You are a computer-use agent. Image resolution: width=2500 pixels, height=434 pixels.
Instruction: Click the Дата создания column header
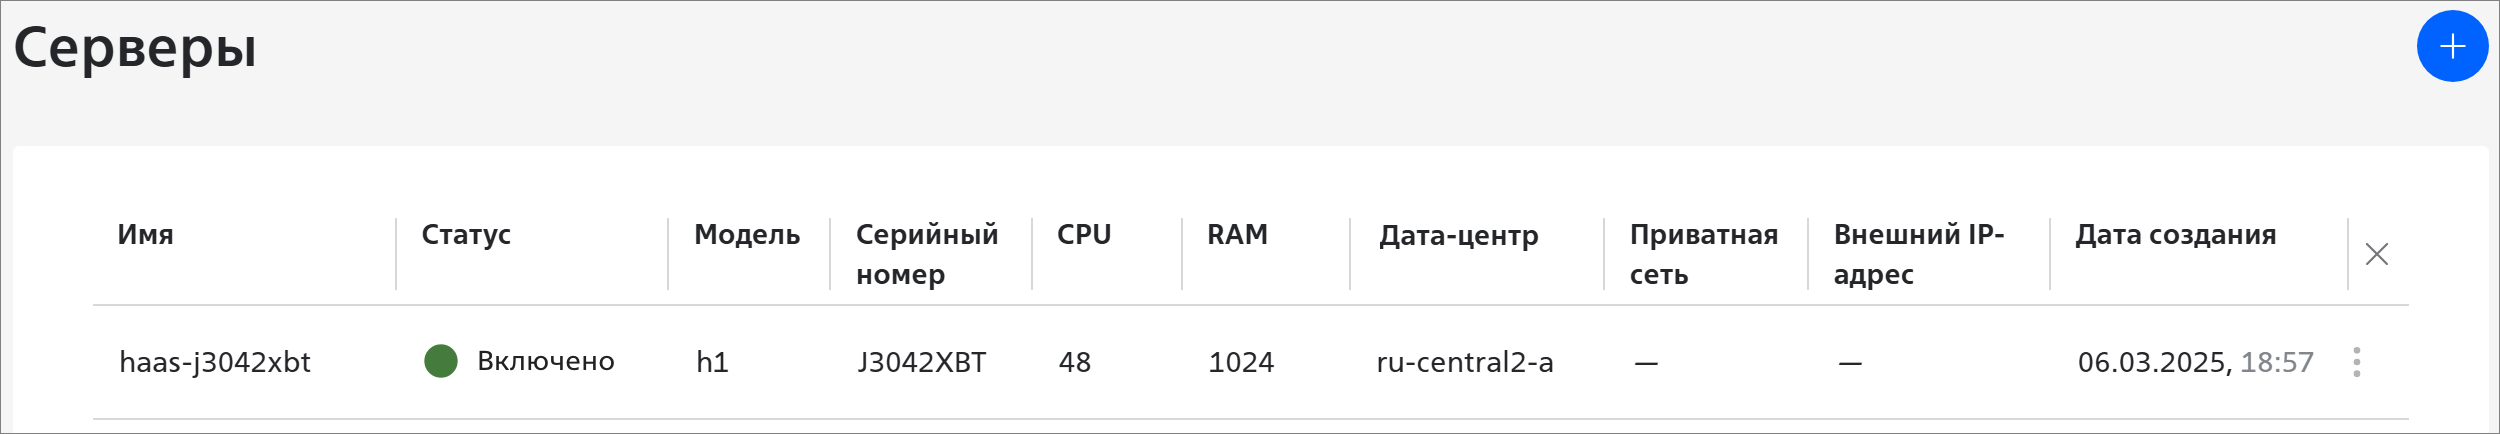(x=2176, y=234)
